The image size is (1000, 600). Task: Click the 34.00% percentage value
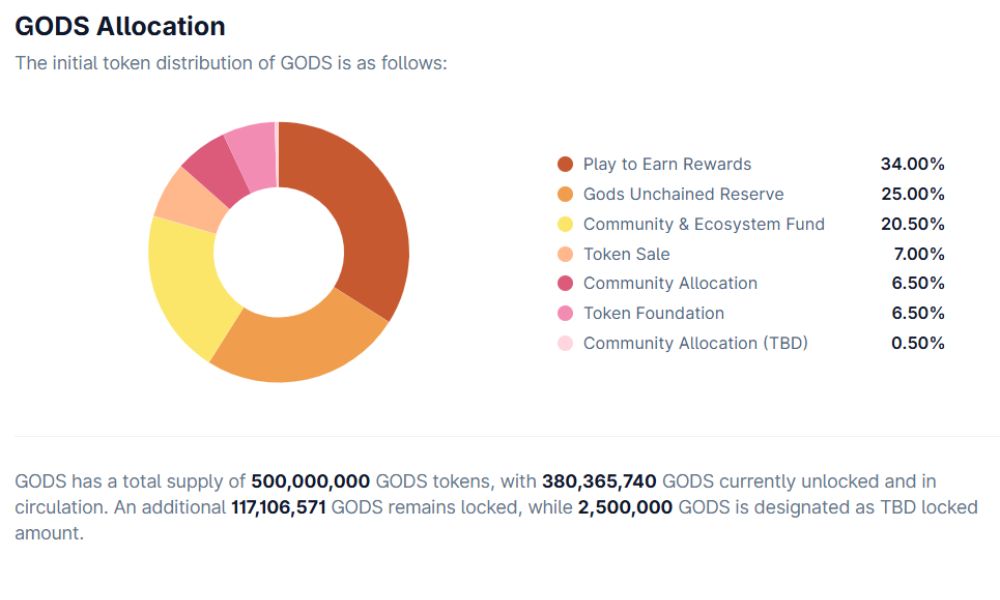[x=912, y=164]
